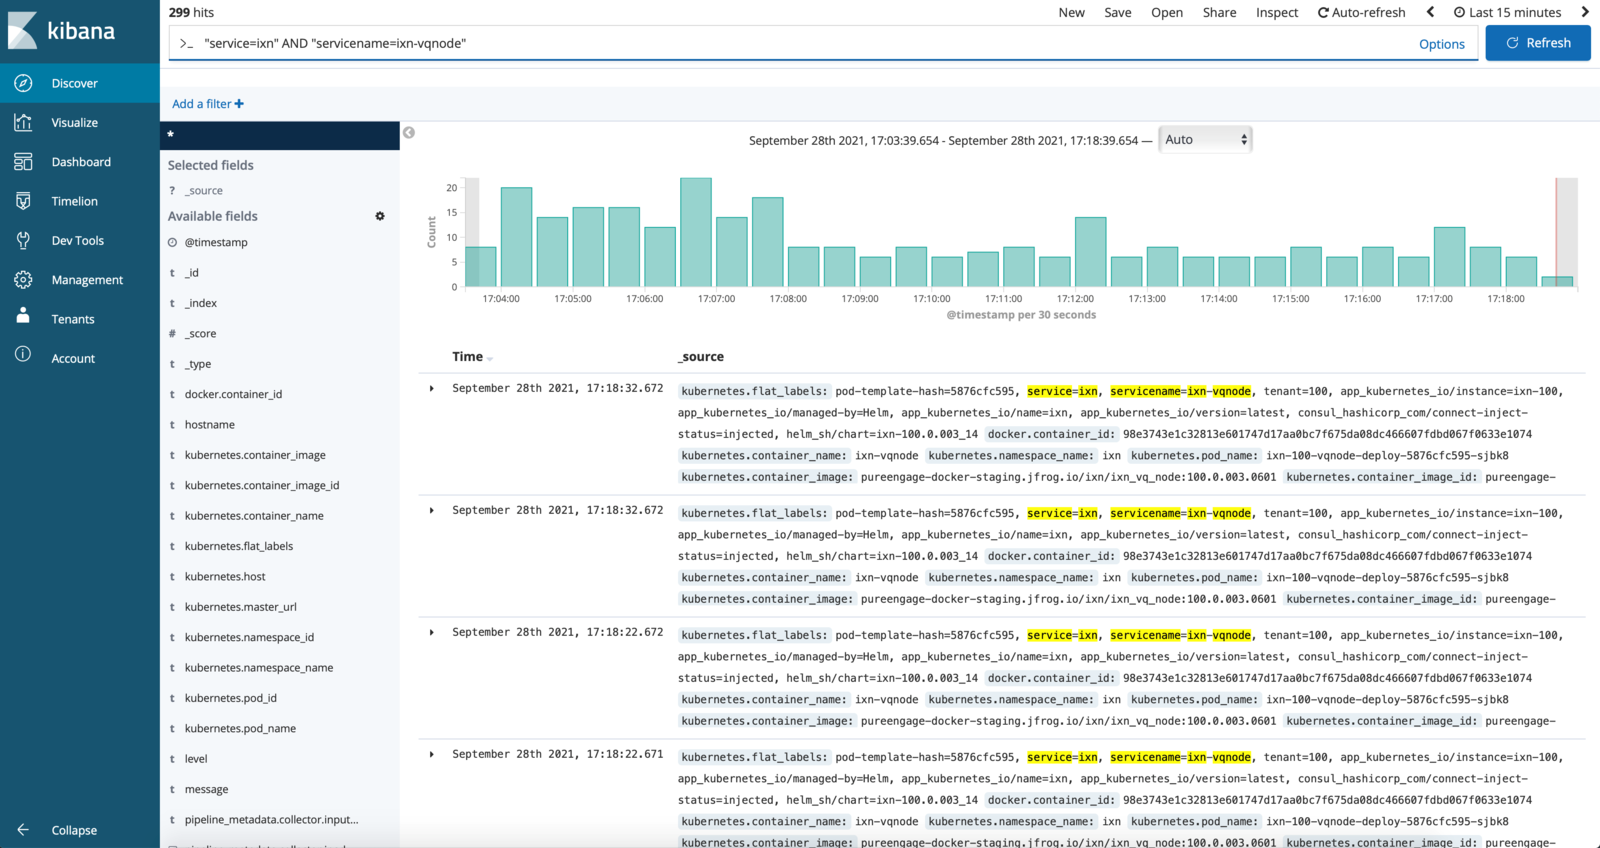Viewport: 1600px width, 848px height.
Task: Open Tenants via person icon
Action: coord(23,316)
